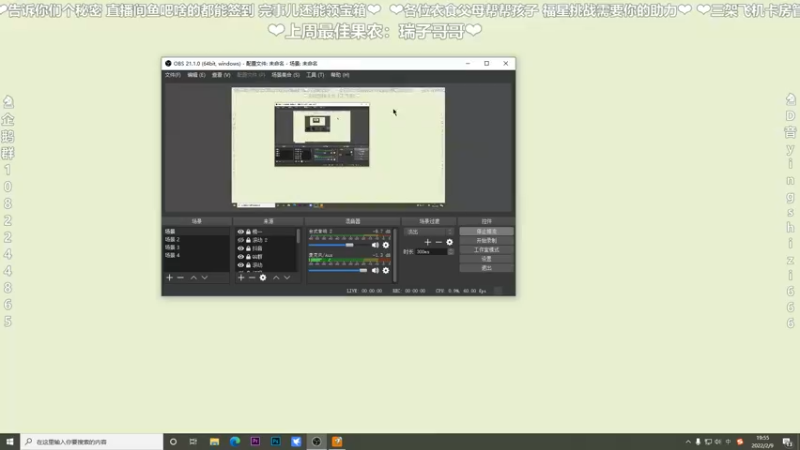Move the selected source up
Screen dimensions: 800x450
(x=276, y=278)
